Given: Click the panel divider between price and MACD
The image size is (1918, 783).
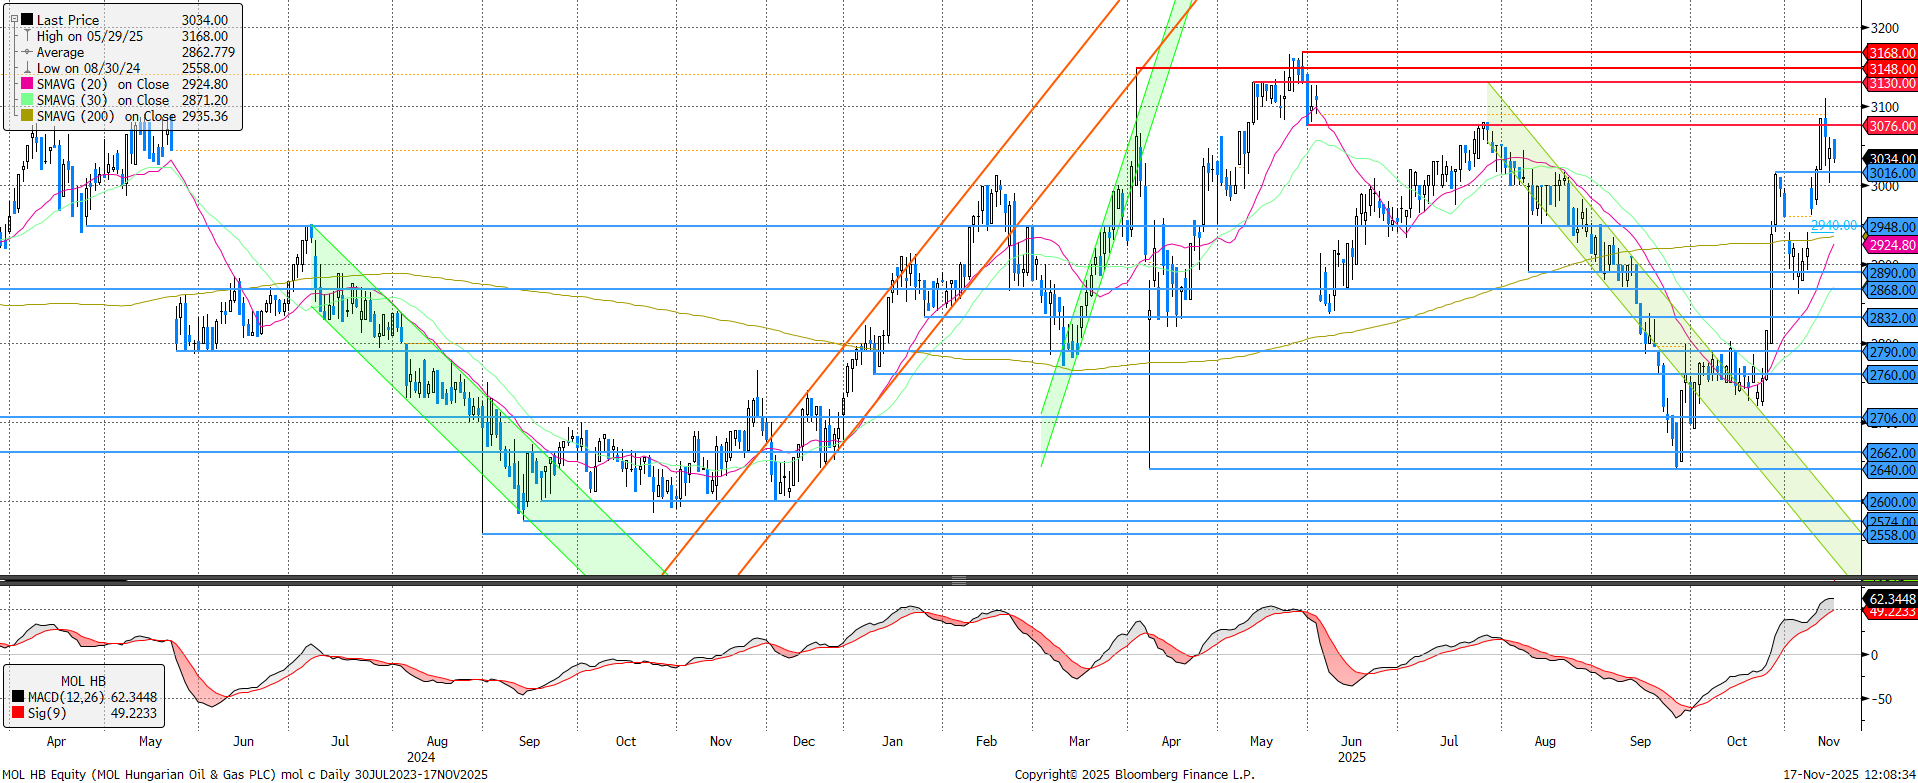Looking at the screenshot, I should 958,579.
